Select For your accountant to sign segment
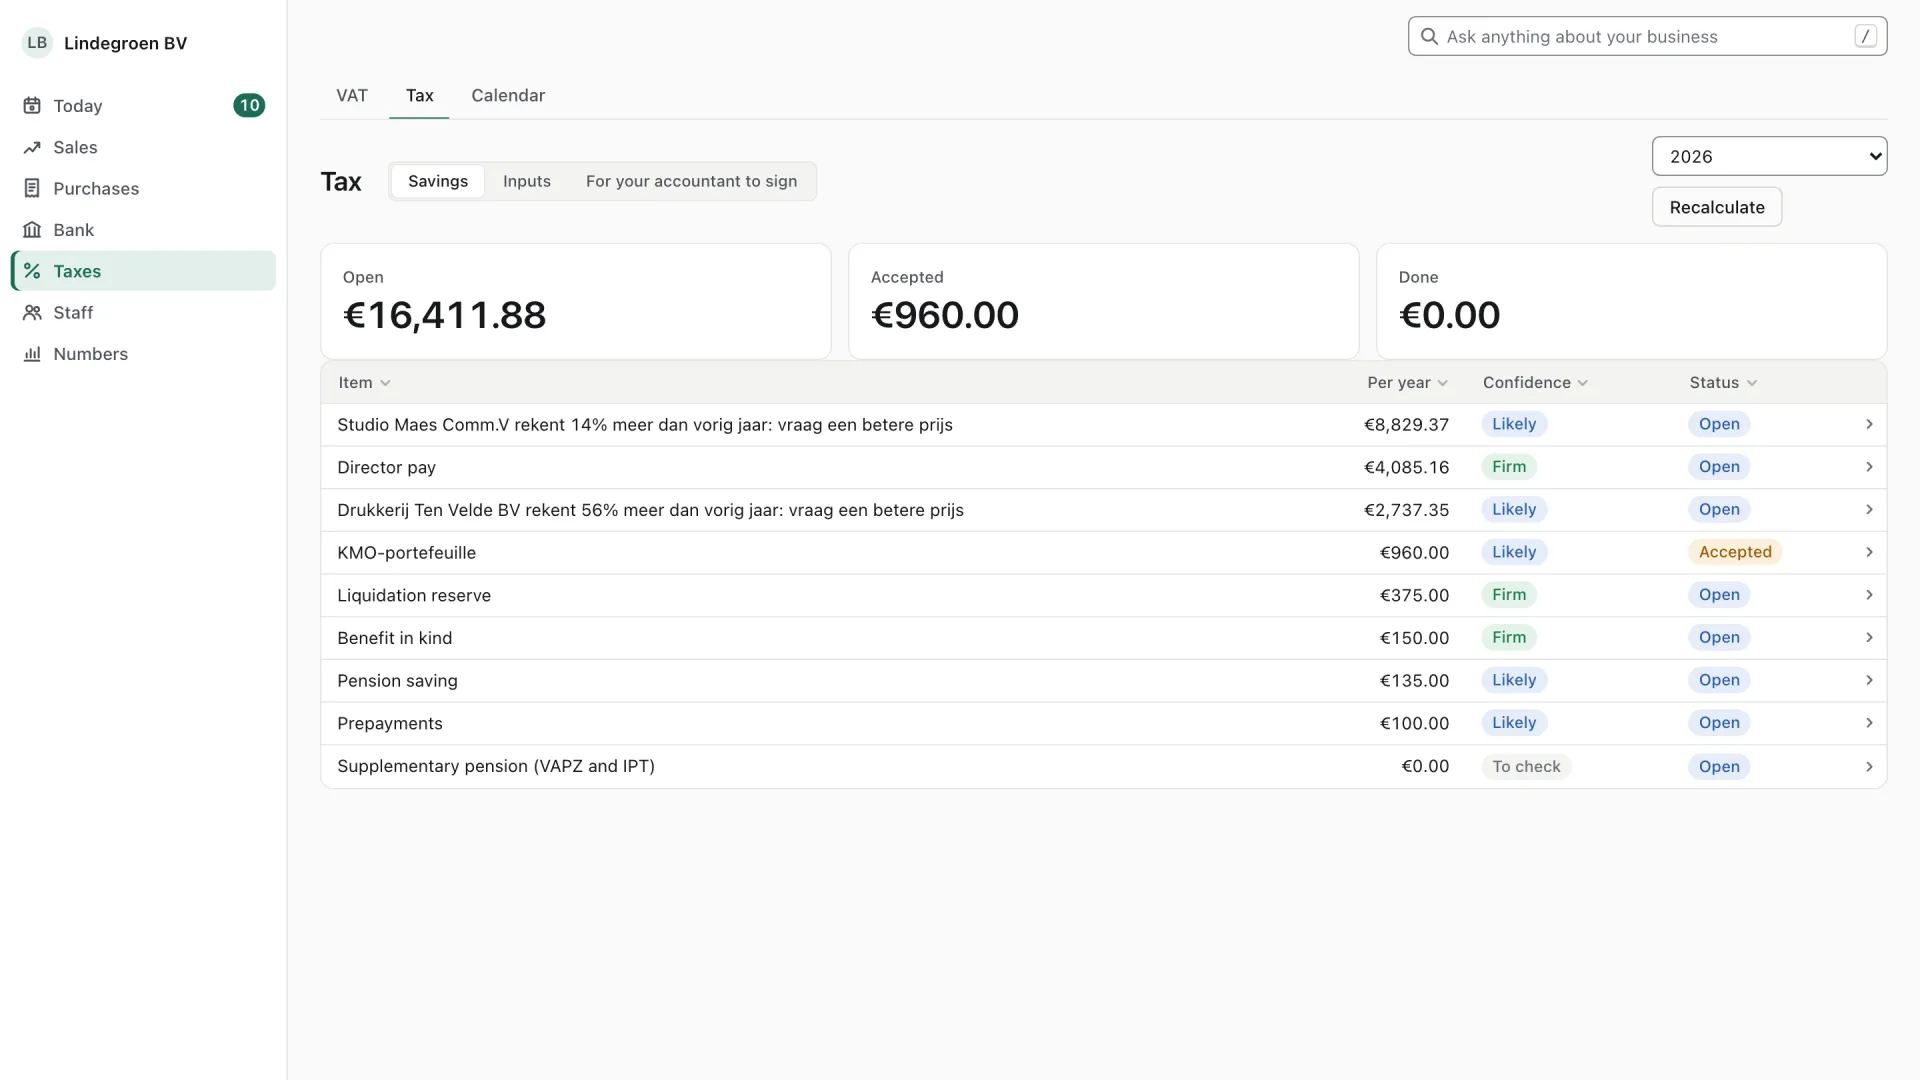 691,181
